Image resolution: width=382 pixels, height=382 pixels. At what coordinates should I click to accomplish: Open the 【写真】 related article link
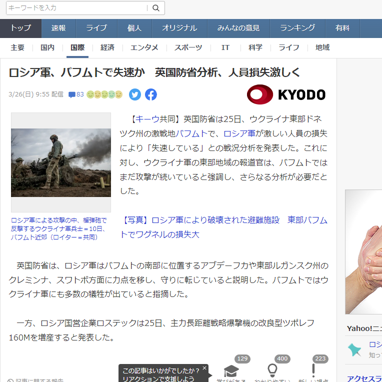click(224, 227)
